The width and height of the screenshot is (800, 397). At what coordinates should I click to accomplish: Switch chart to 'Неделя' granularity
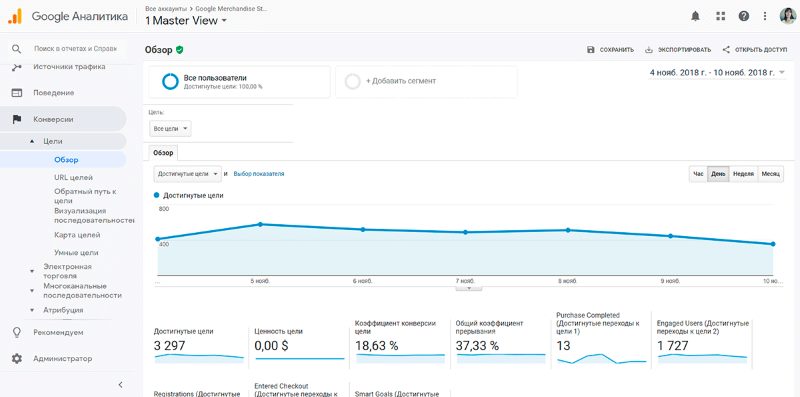743,174
